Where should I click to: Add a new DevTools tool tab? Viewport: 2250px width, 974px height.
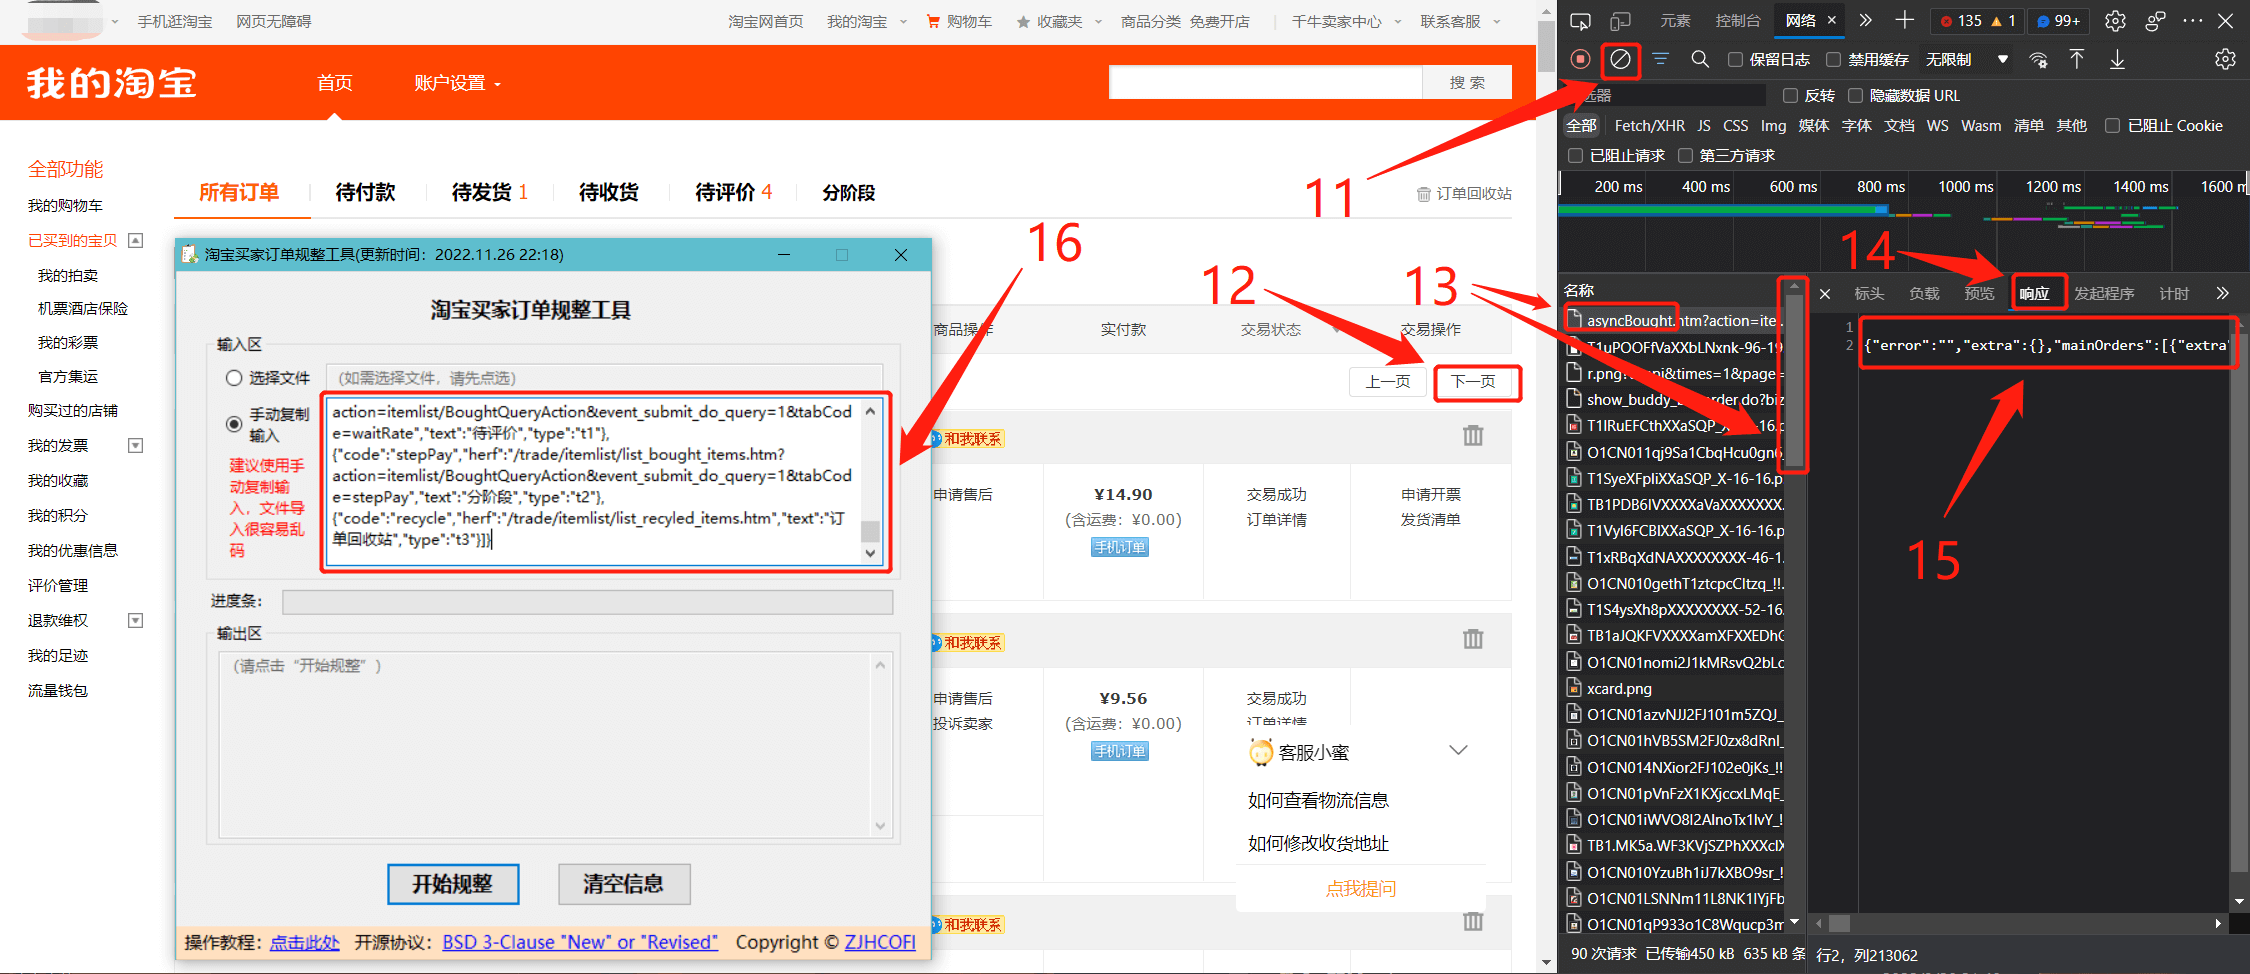coord(1904,21)
